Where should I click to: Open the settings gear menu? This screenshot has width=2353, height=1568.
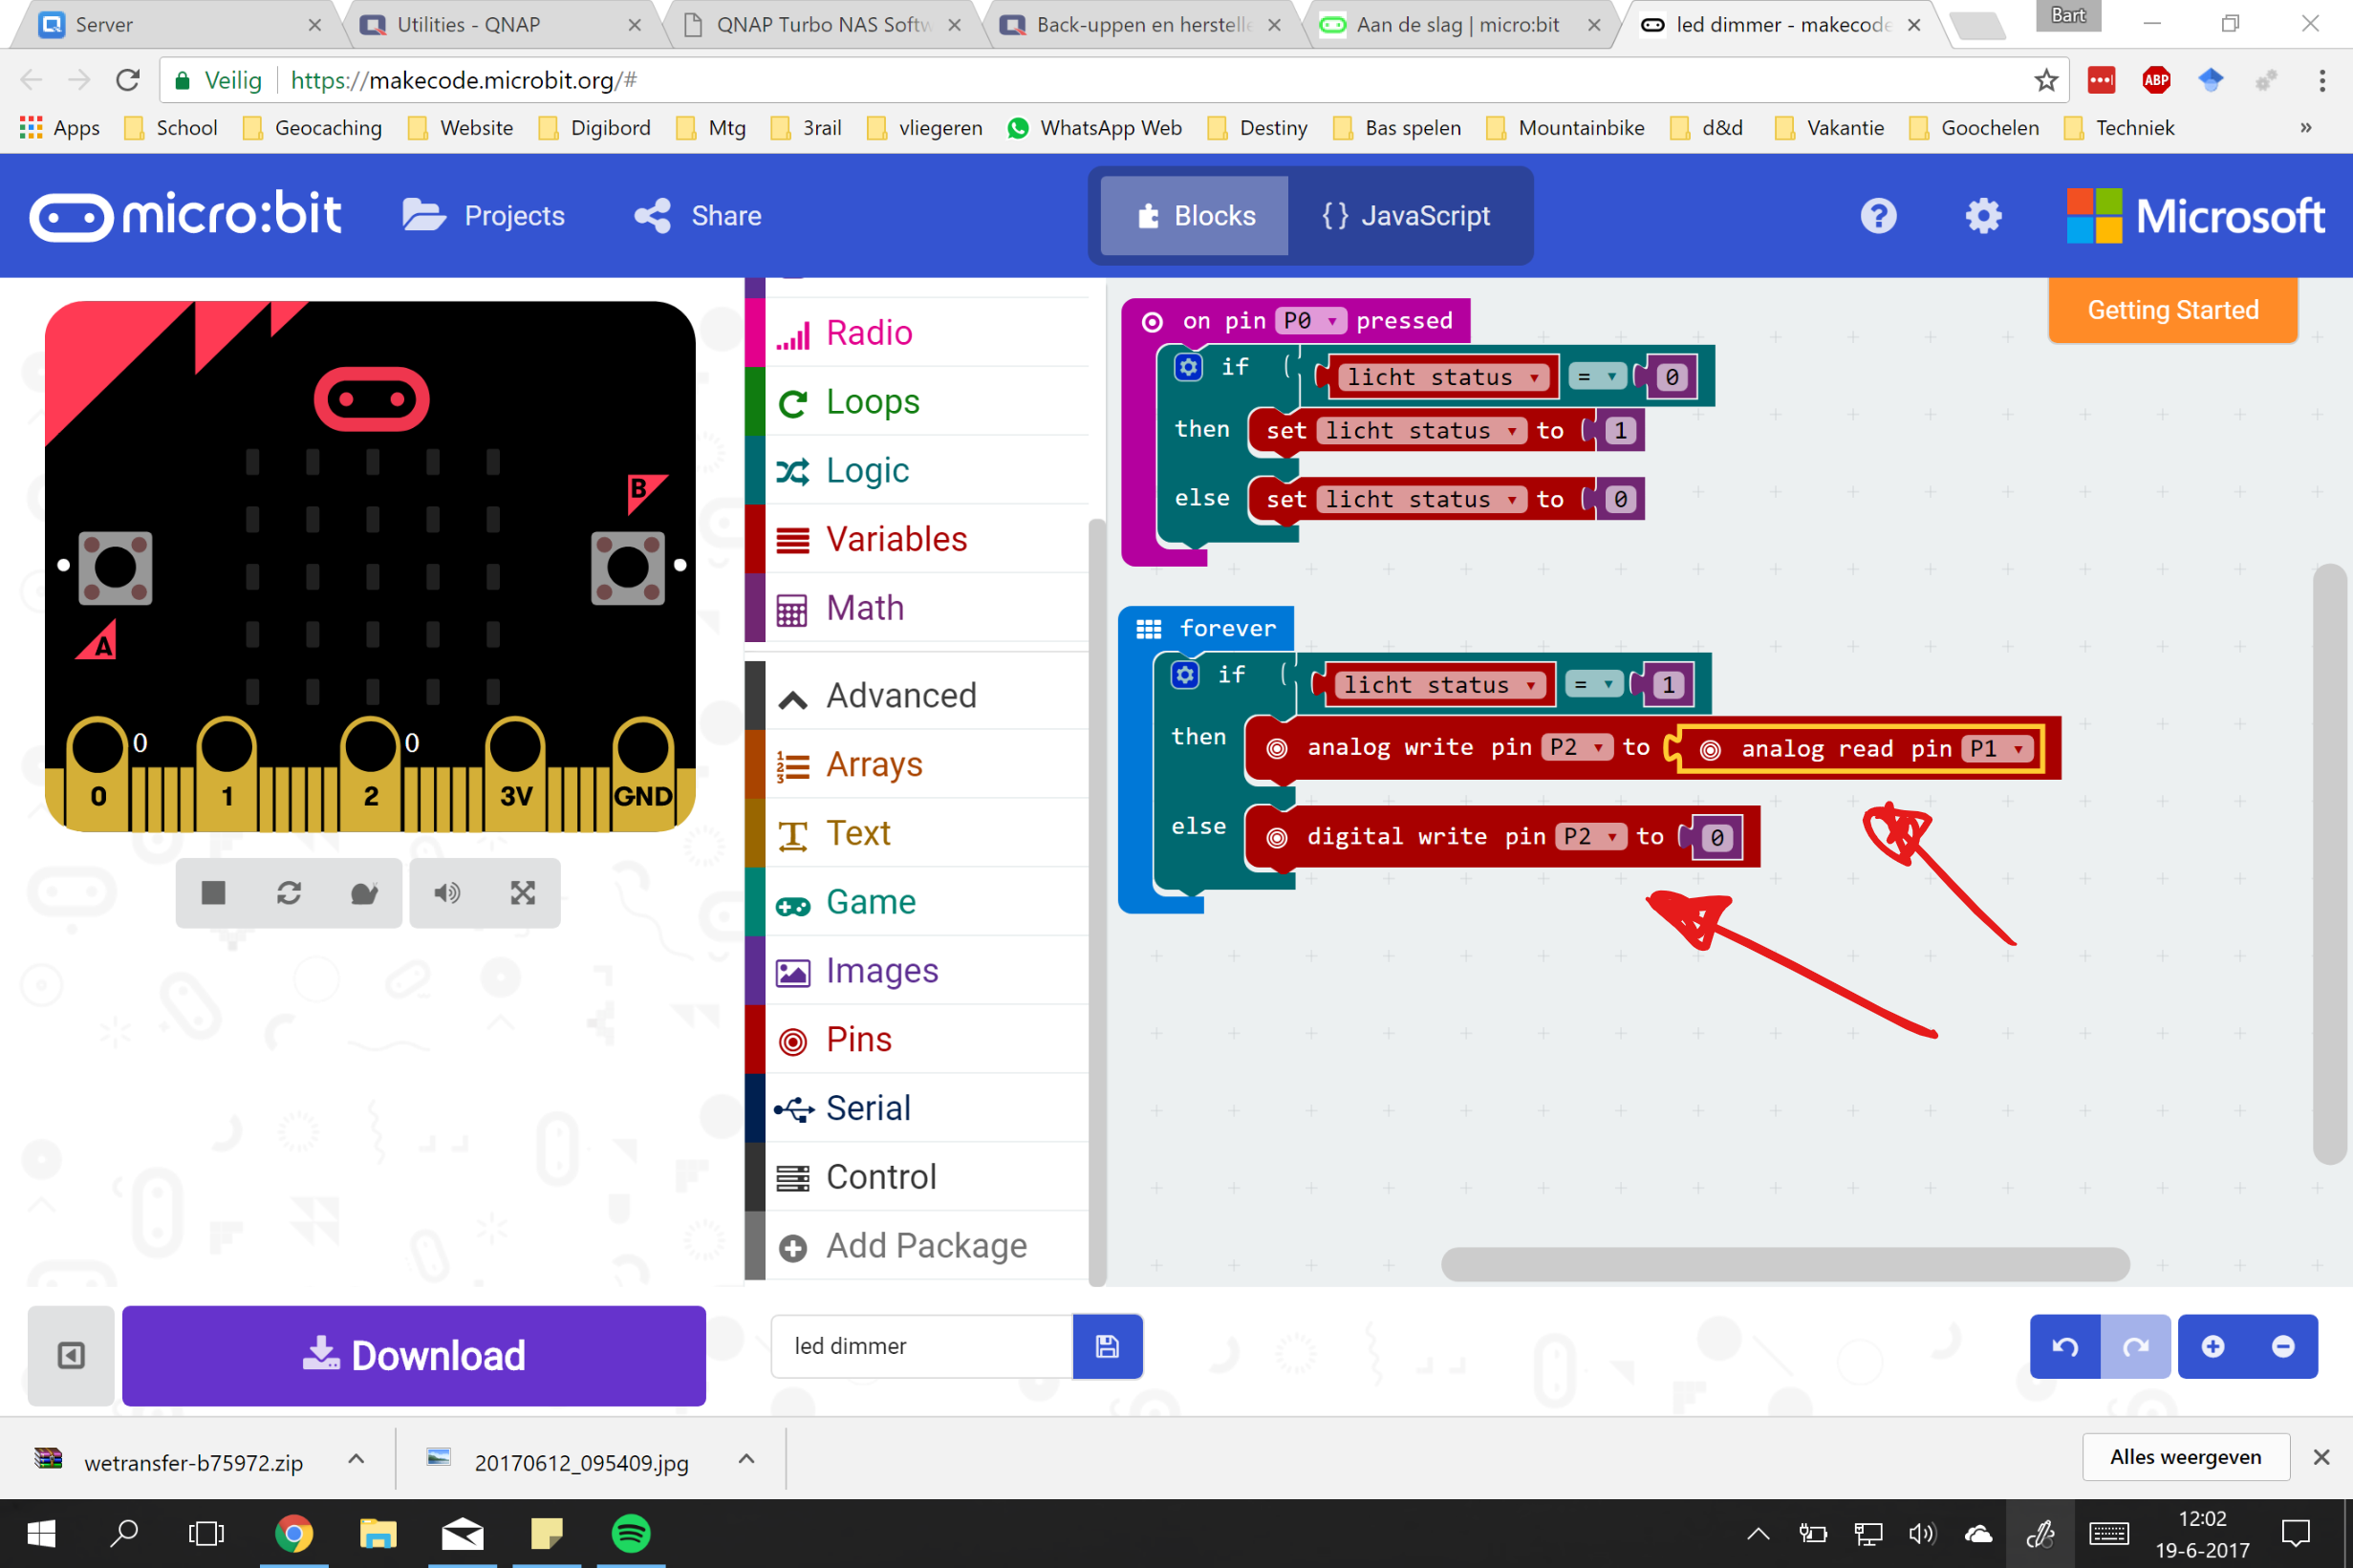(1983, 215)
